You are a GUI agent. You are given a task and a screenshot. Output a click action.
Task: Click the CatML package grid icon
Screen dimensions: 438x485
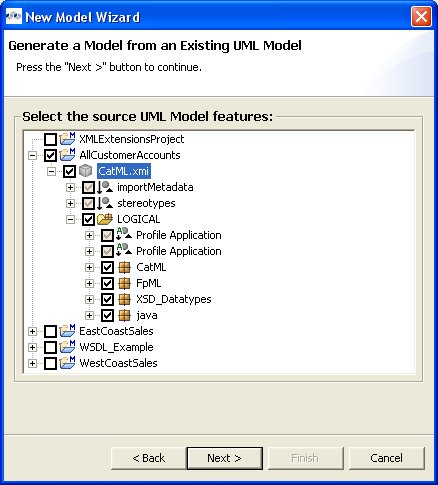(124, 267)
